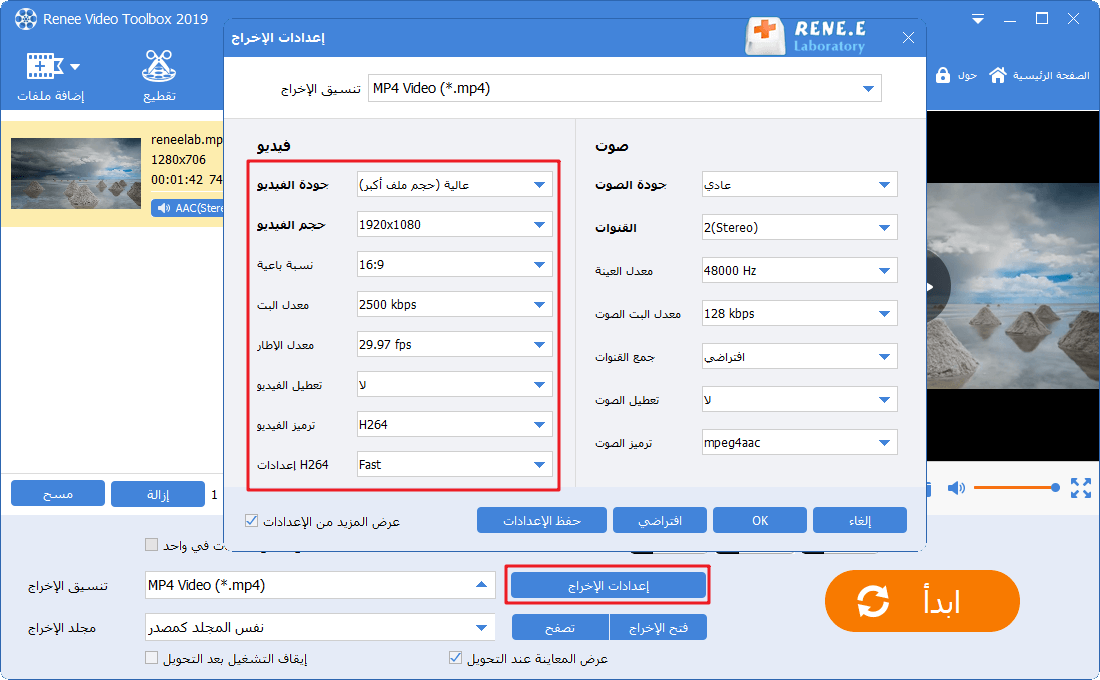Open H264 settings Fast dropdown

click(x=455, y=465)
